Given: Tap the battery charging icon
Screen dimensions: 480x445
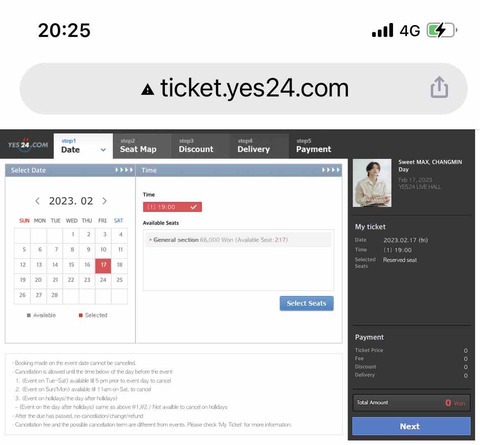Looking at the screenshot, I should tap(442, 31).
